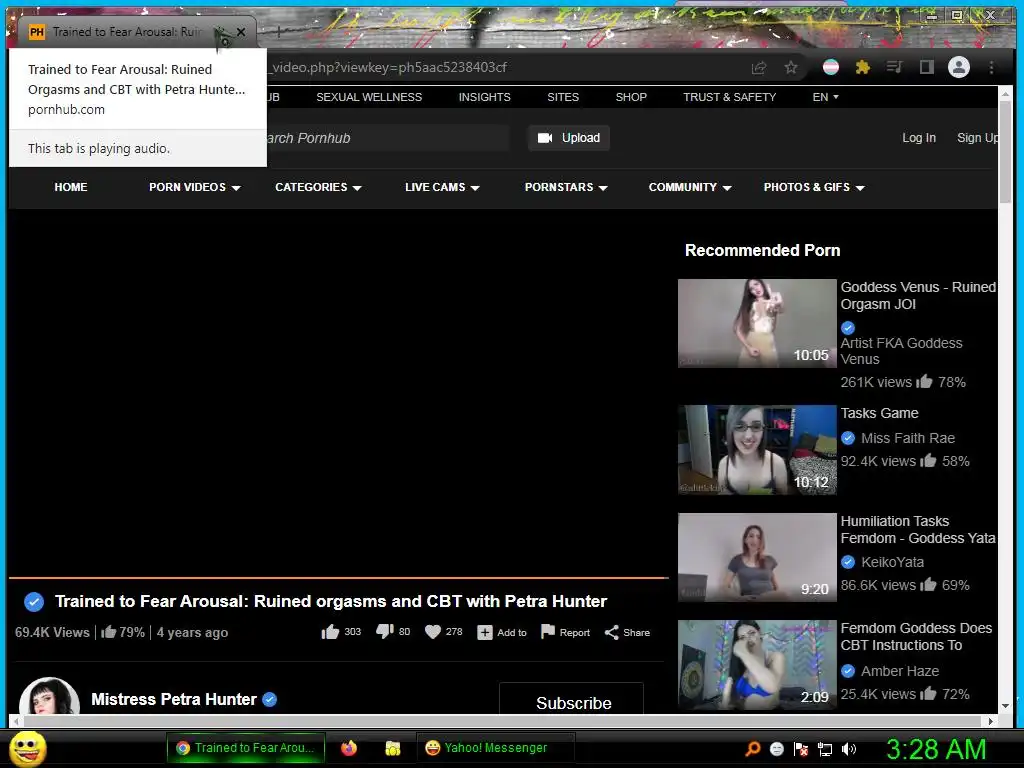This screenshot has width=1024, height=768.
Task: Open the Chrome three-dot menu
Action: click(991, 67)
